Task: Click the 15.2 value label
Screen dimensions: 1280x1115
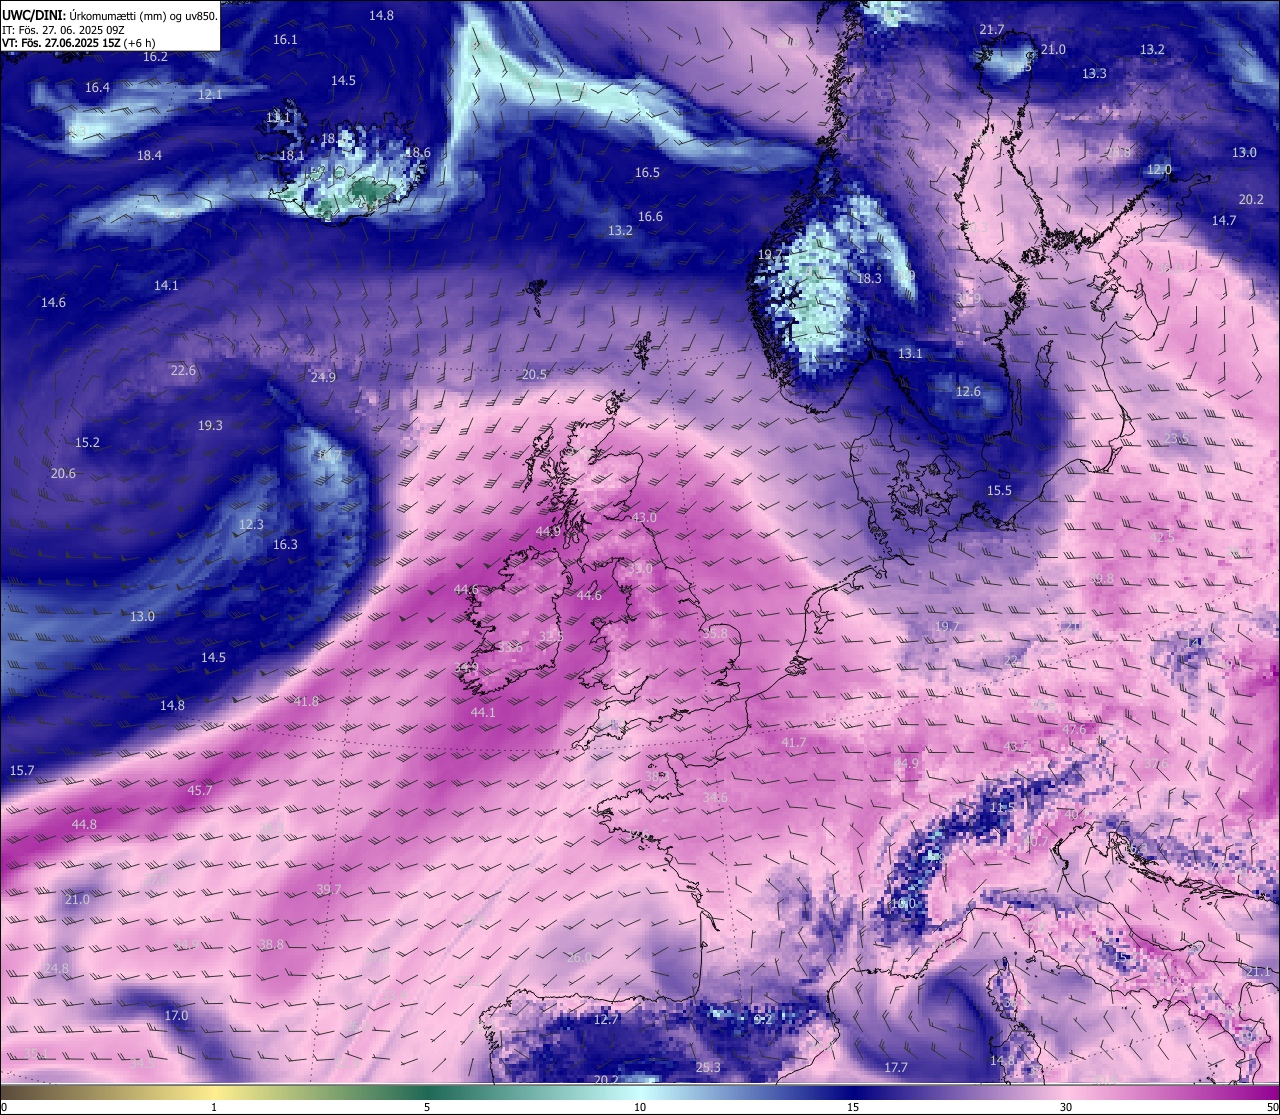Action: 87,443
